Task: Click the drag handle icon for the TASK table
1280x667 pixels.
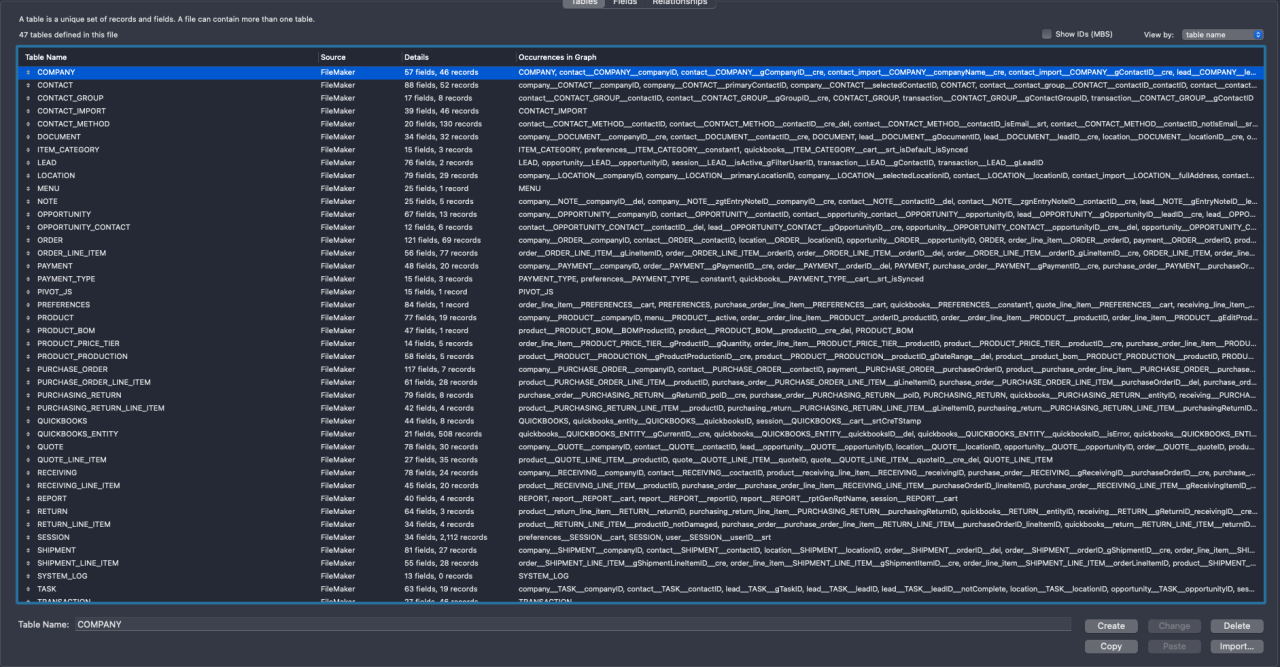Action: pos(28,589)
